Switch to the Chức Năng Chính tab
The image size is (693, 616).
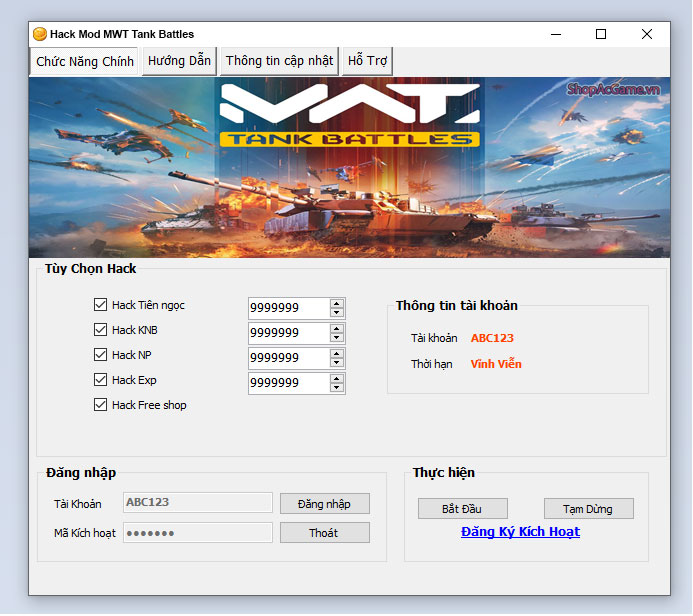(84, 61)
